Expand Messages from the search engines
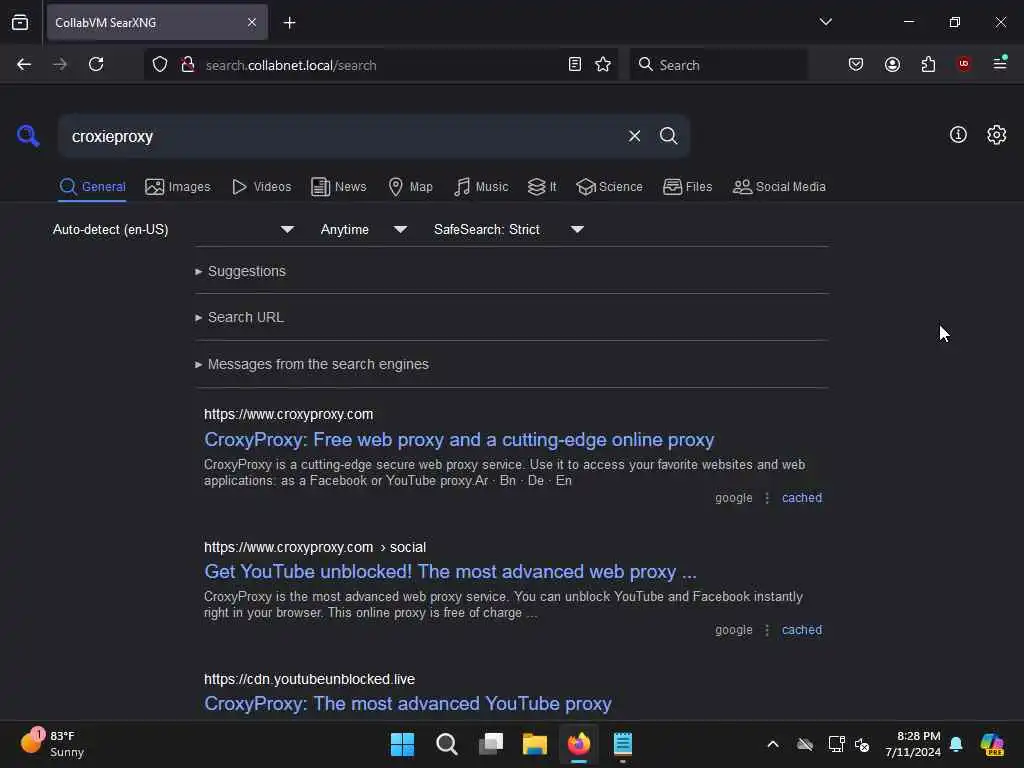 (312, 364)
